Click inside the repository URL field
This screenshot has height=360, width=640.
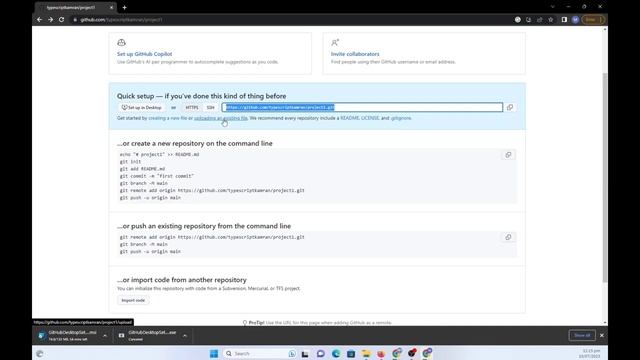362,107
